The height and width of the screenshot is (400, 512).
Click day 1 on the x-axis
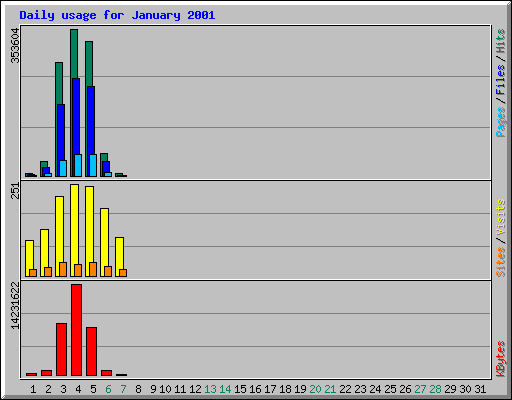tap(33, 389)
